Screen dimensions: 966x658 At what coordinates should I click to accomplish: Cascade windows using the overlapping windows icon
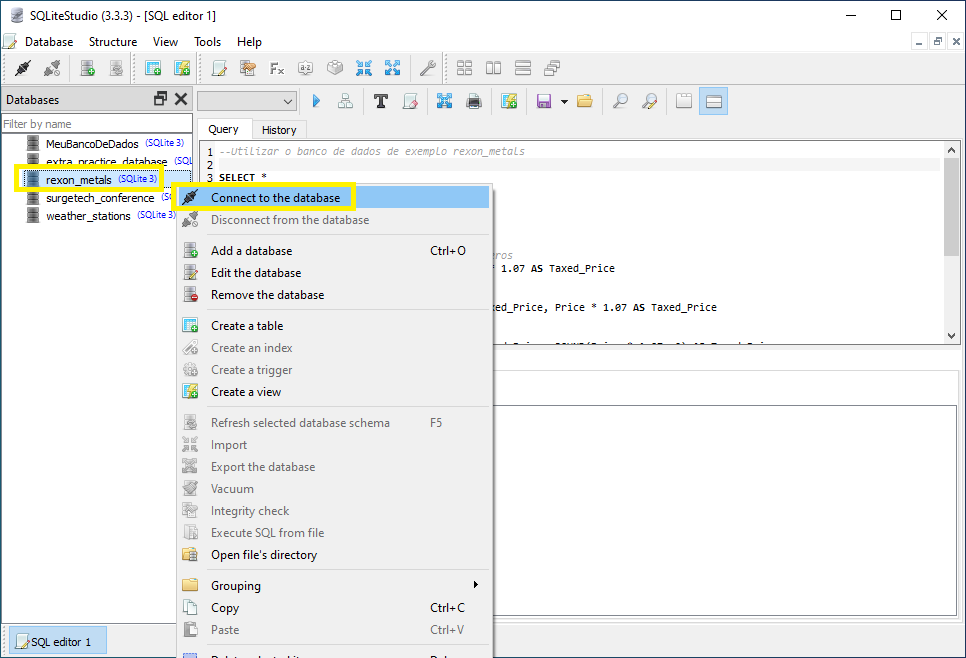[x=552, y=68]
